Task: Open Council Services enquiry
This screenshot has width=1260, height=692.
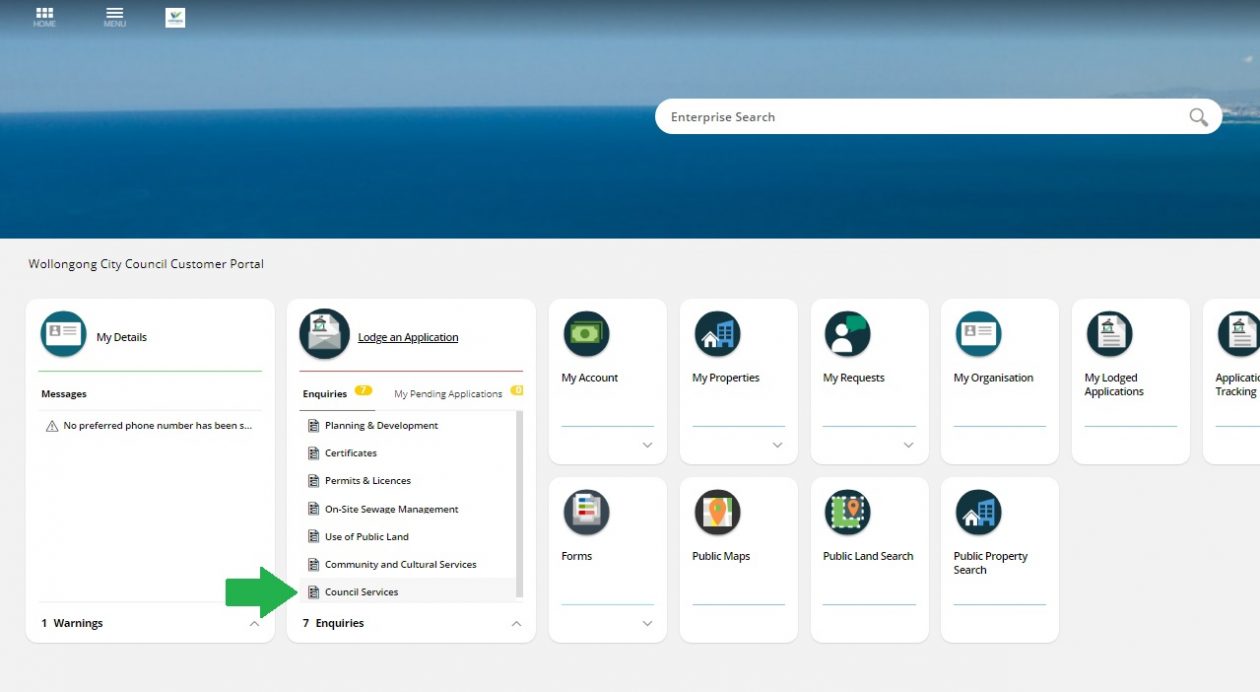Action: point(361,592)
